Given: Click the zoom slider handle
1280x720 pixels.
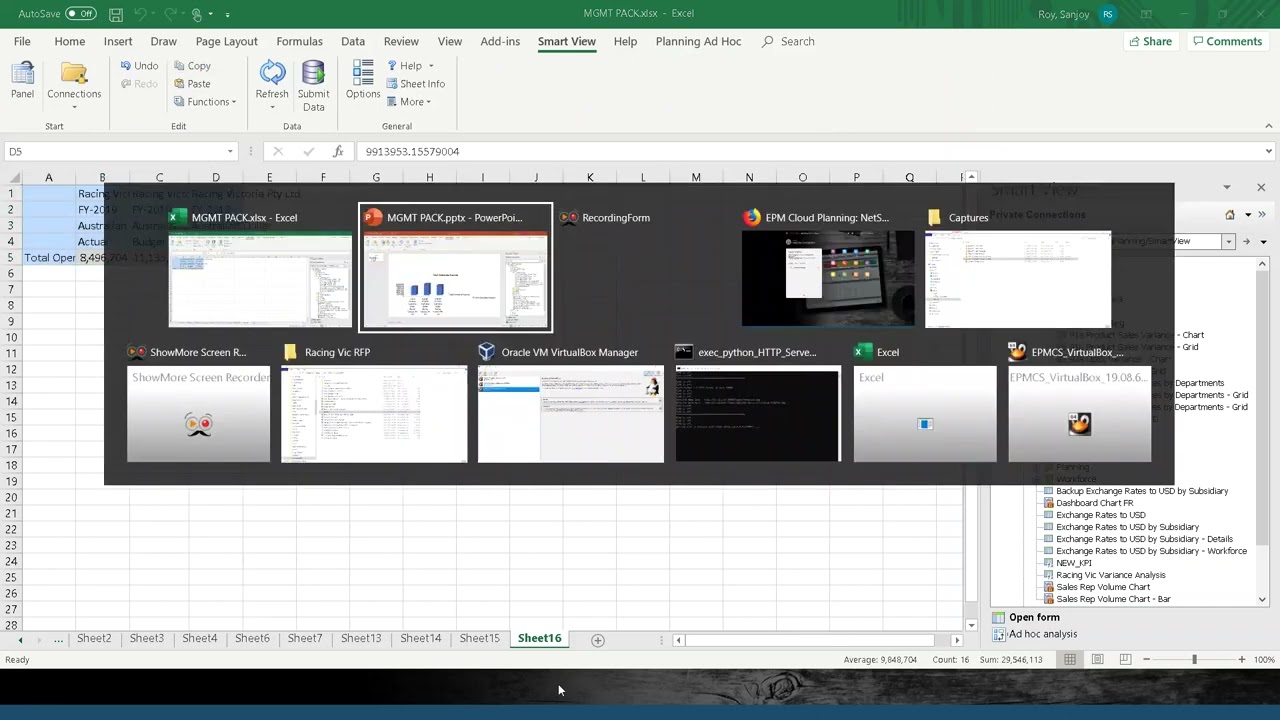Looking at the screenshot, I should (1194, 659).
